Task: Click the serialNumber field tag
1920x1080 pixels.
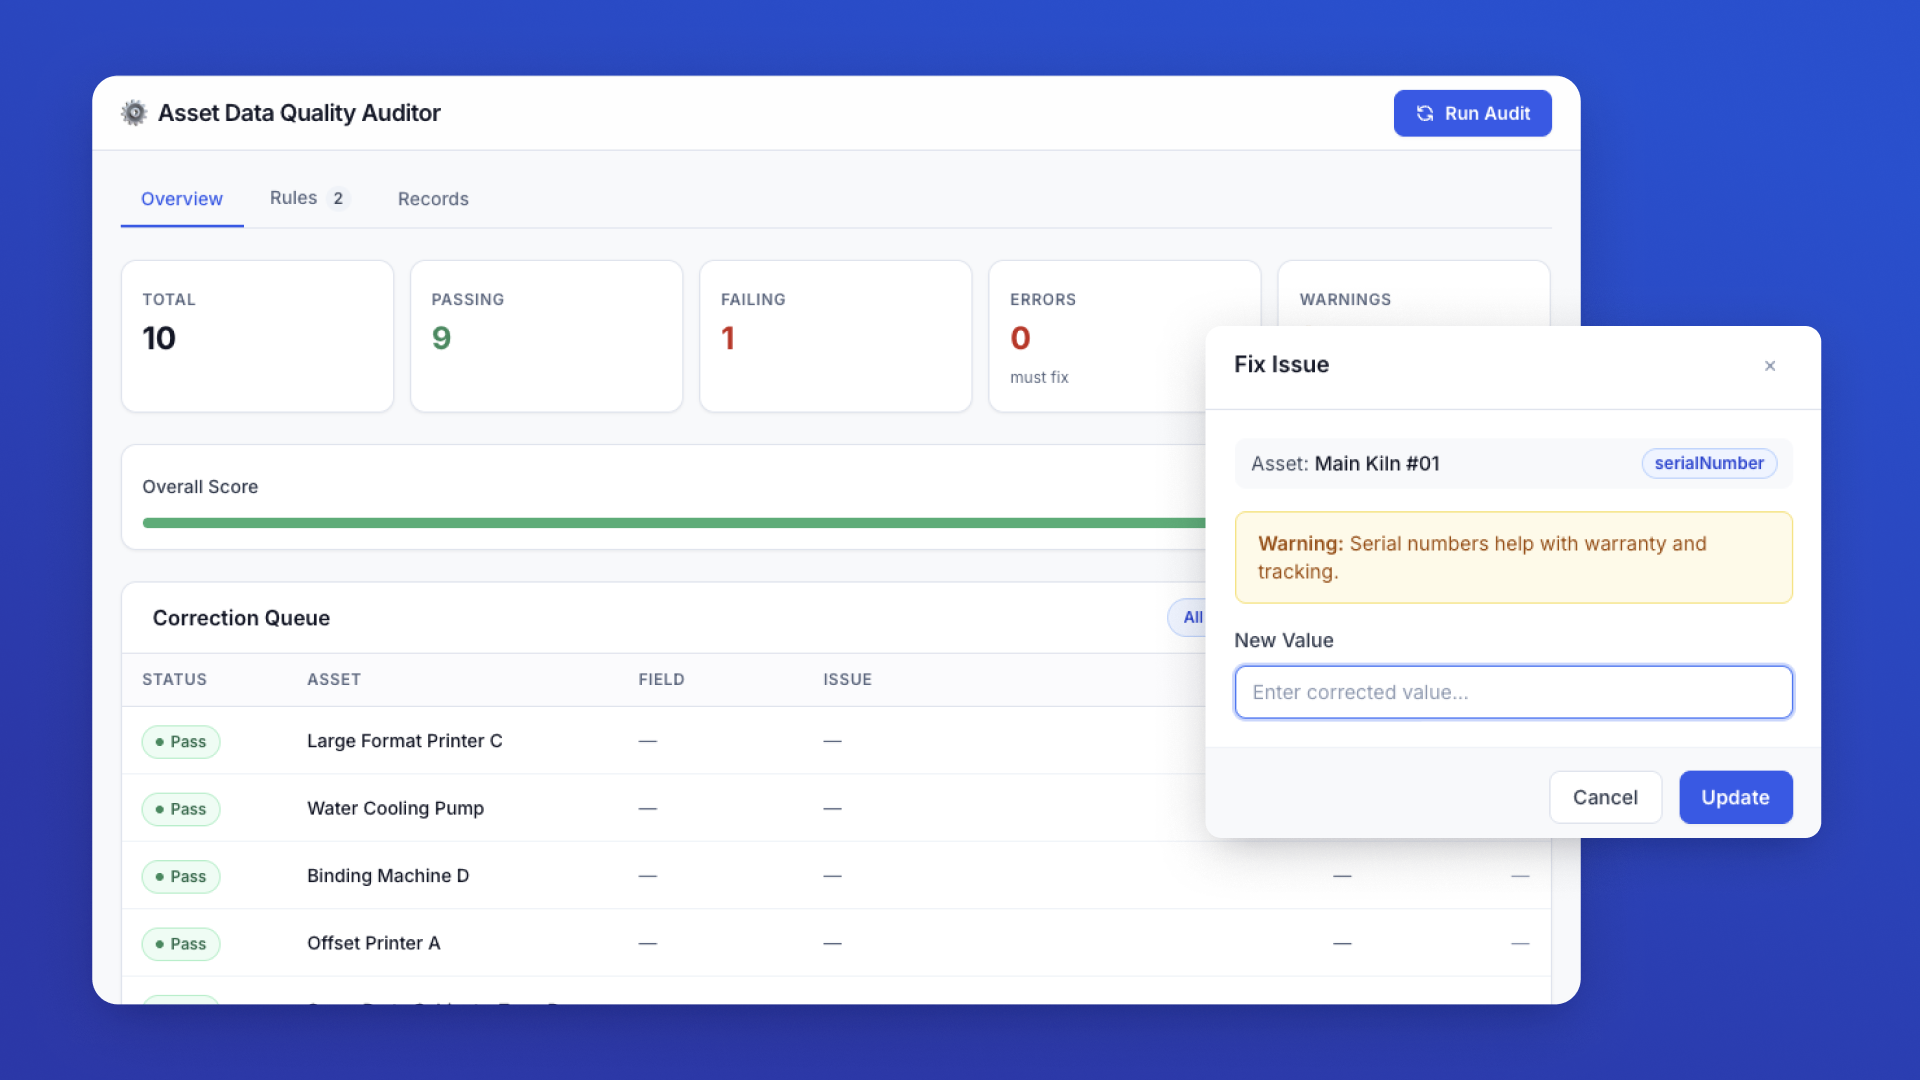Action: pos(1709,463)
